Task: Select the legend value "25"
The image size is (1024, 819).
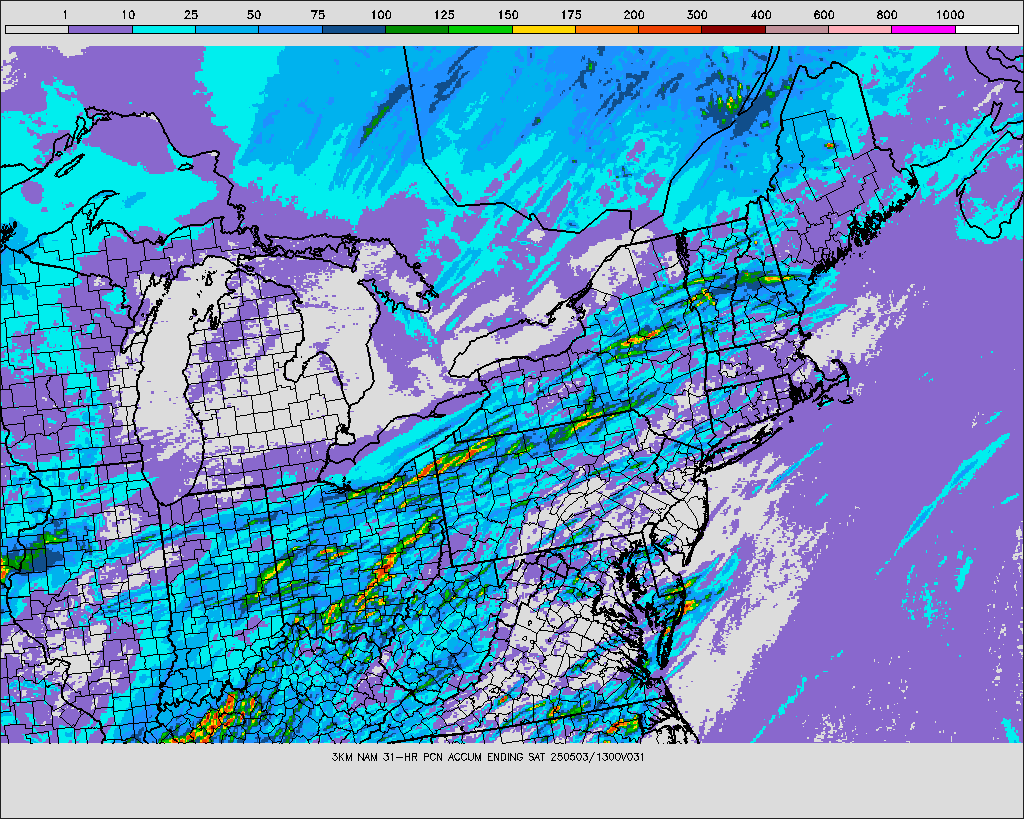Action: coord(191,14)
